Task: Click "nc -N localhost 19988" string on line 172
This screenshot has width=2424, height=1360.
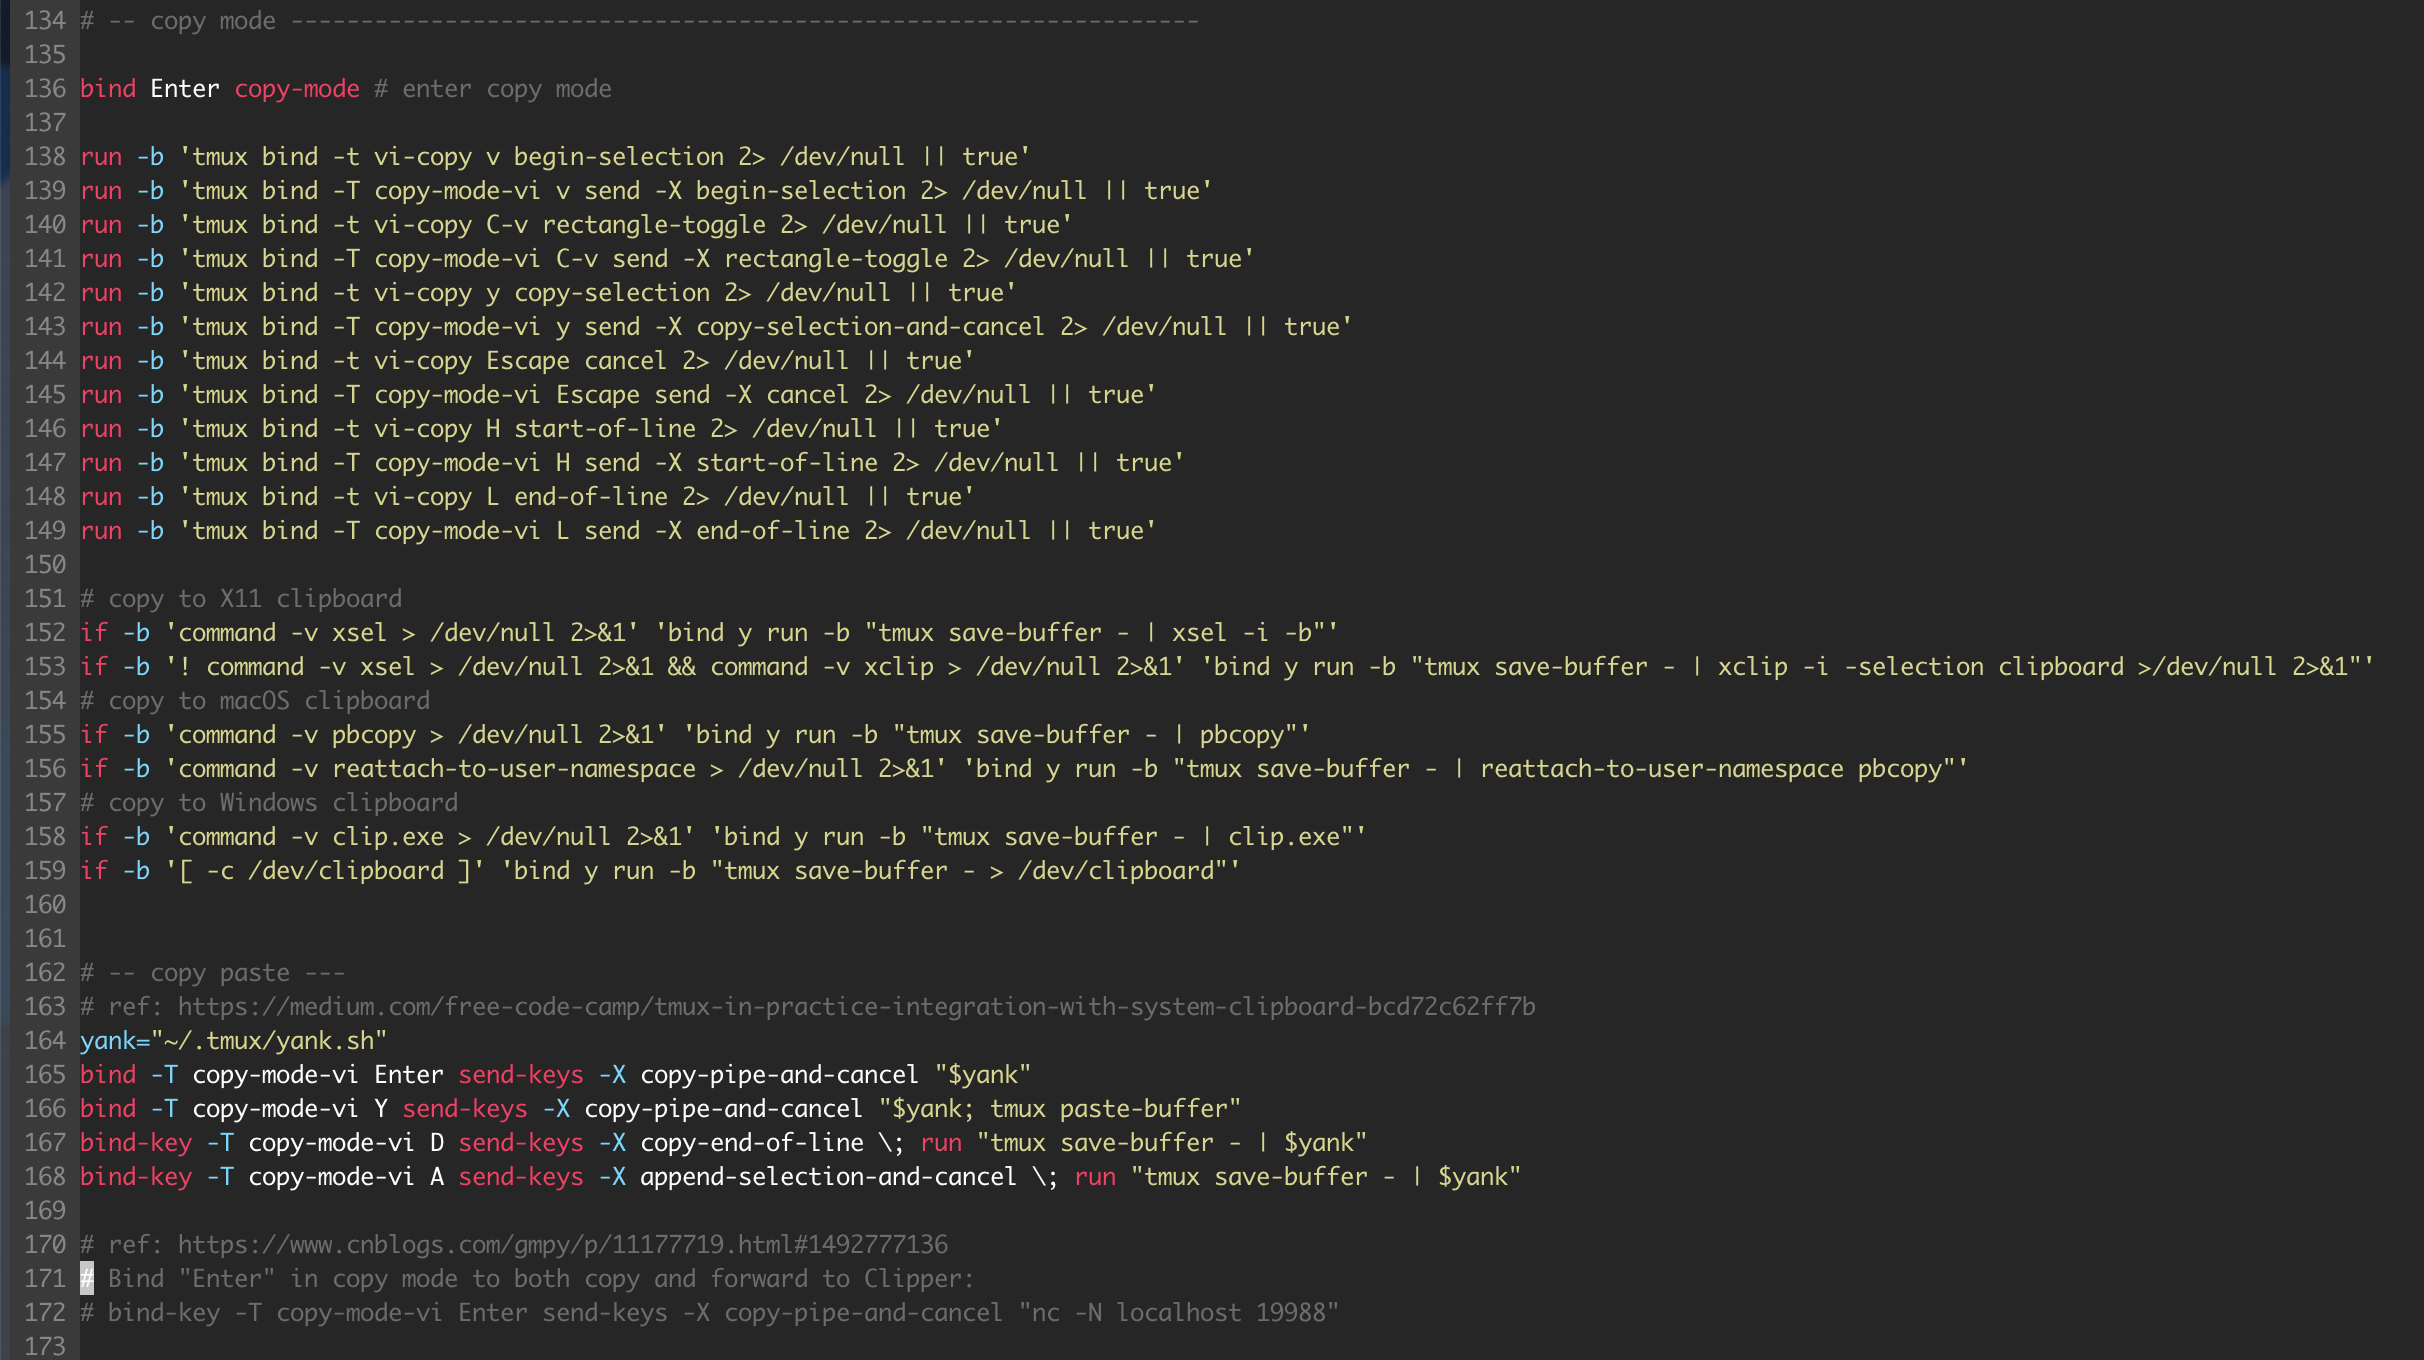Action: [x=1178, y=1313]
